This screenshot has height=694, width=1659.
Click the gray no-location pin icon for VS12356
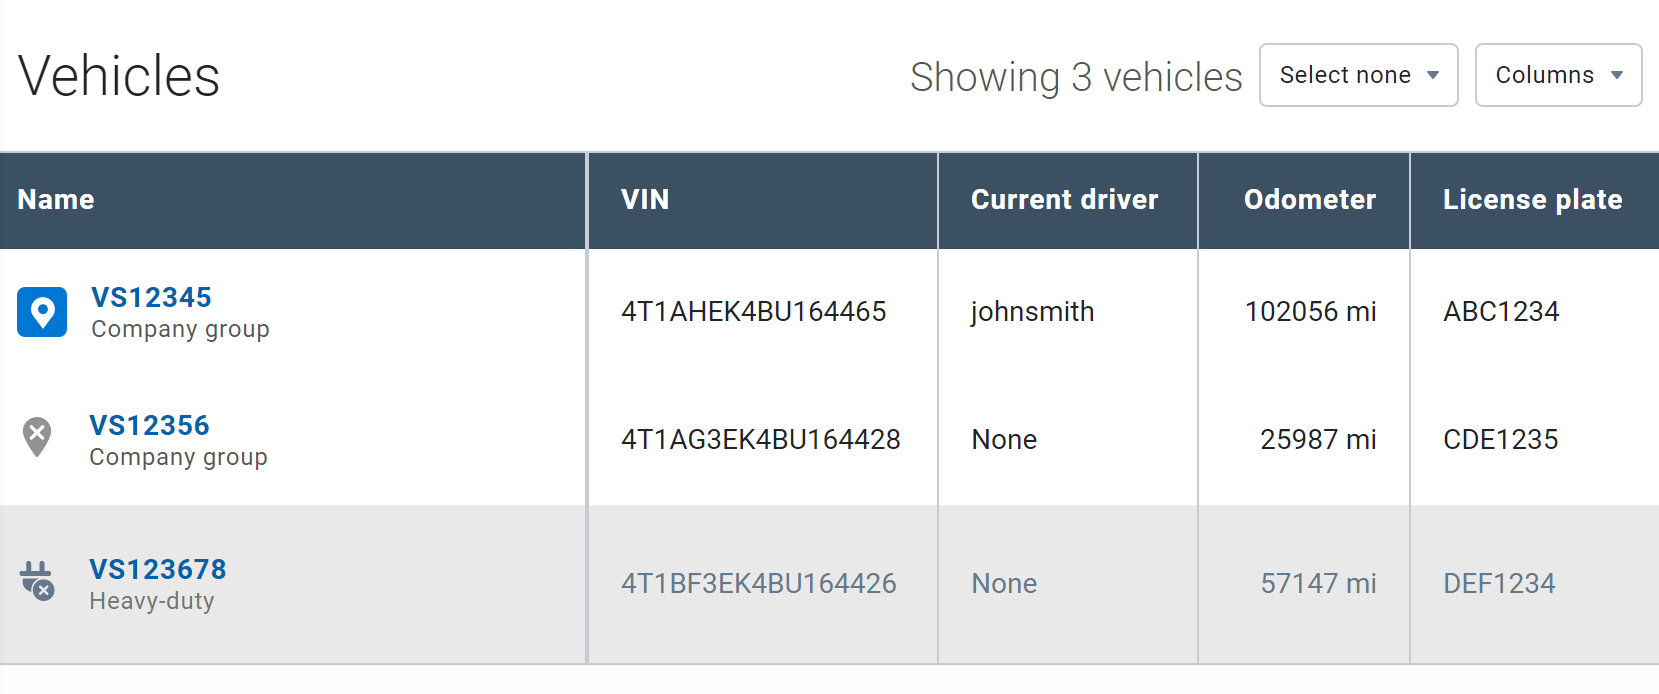pos(37,436)
